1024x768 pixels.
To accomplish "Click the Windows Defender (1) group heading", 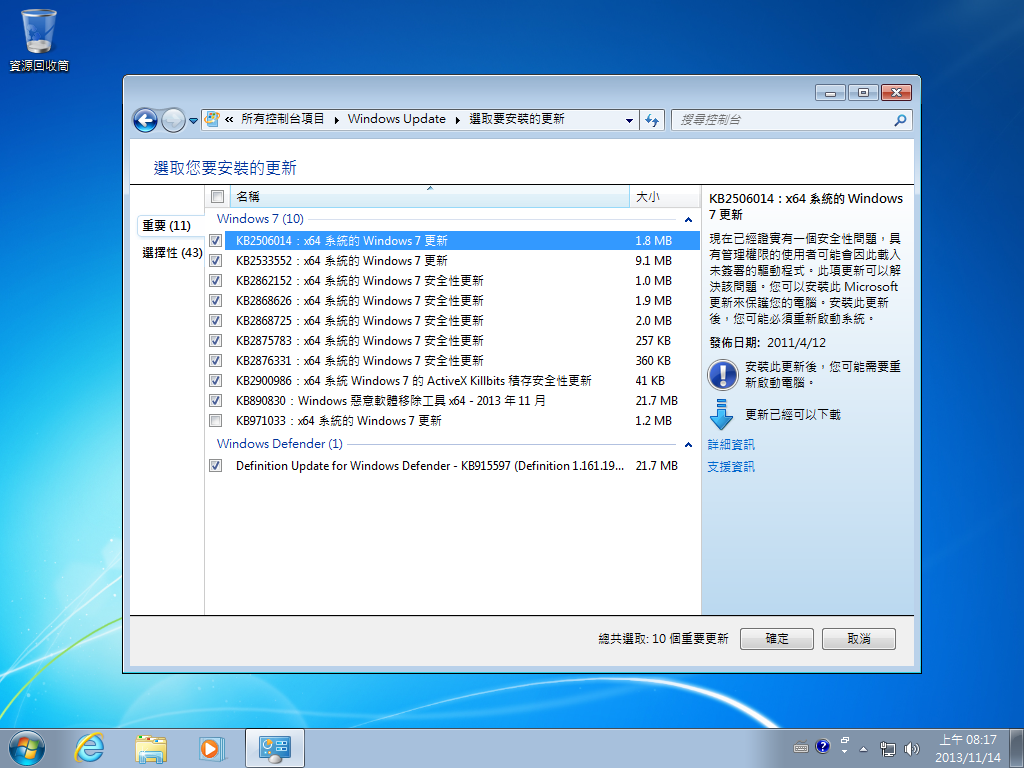I will click(280, 443).
